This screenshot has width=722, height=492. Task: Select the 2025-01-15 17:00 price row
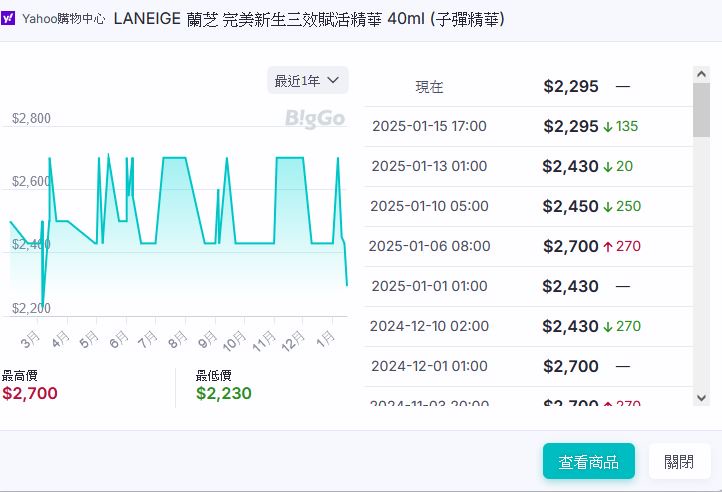click(527, 126)
